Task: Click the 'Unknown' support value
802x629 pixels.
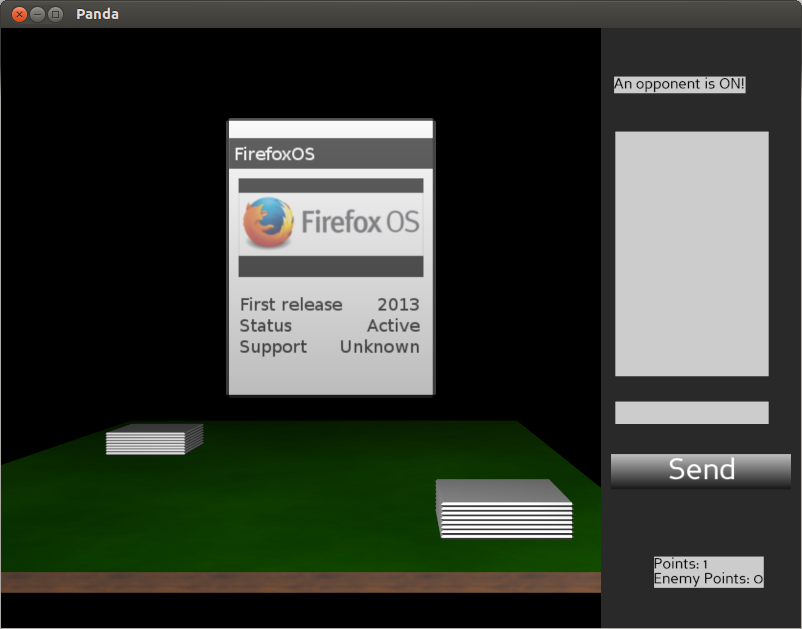Action: [x=380, y=347]
